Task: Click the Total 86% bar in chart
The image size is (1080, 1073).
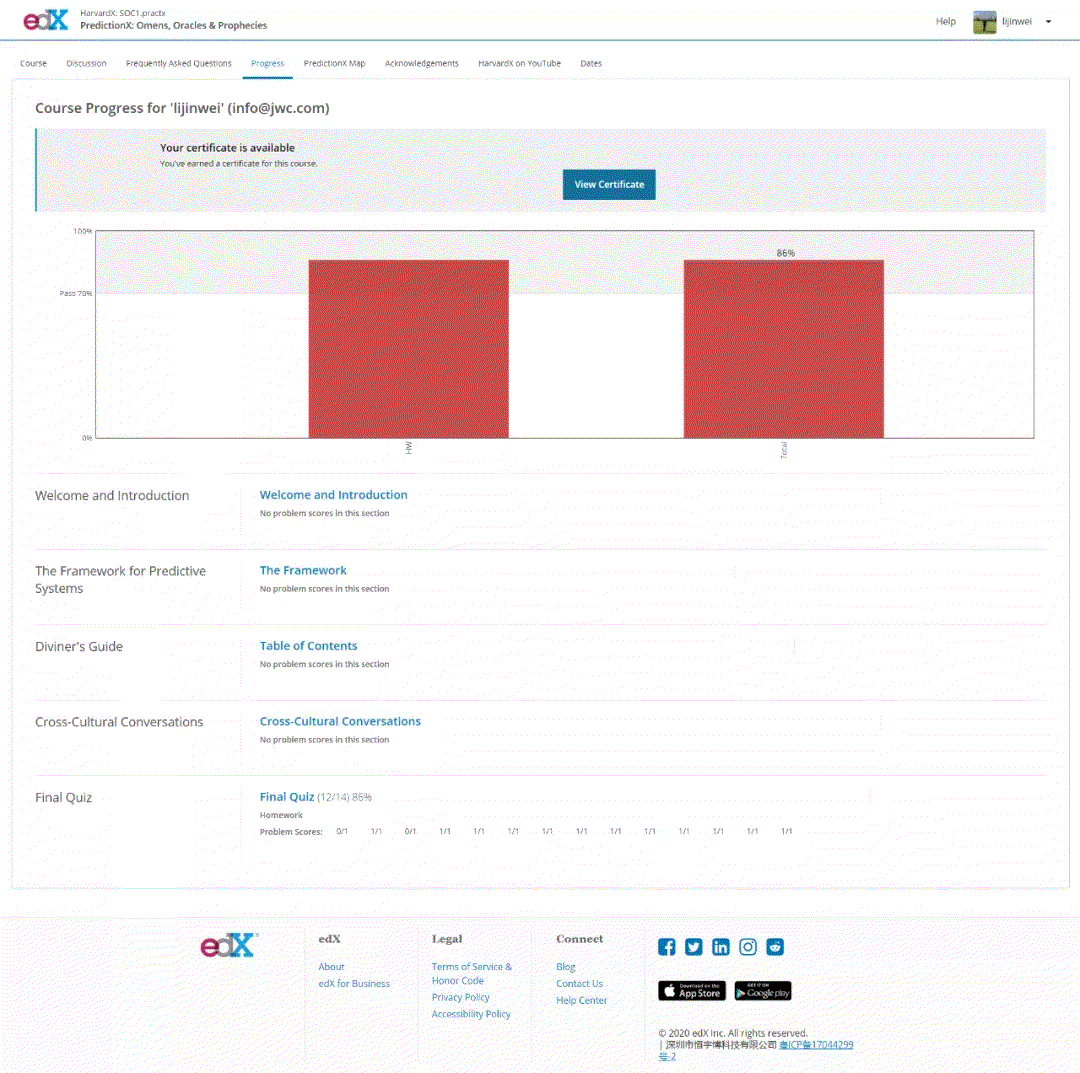Action: coord(783,348)
